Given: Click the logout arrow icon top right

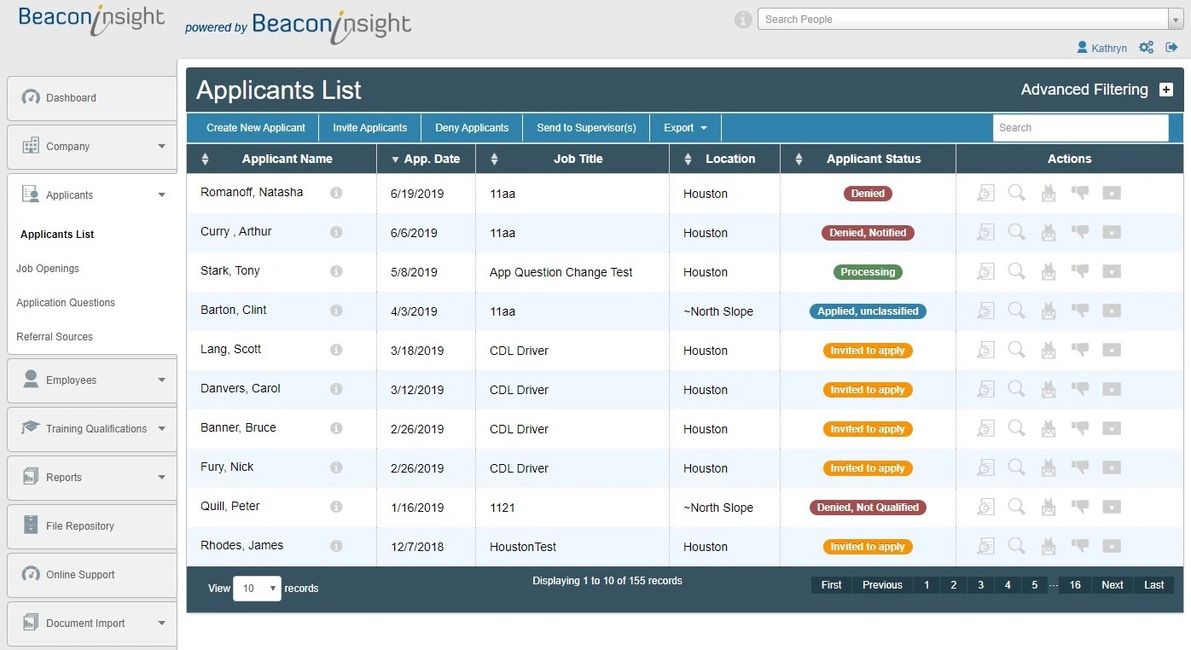Looking at the screenshot, I should click(1171, 46).
